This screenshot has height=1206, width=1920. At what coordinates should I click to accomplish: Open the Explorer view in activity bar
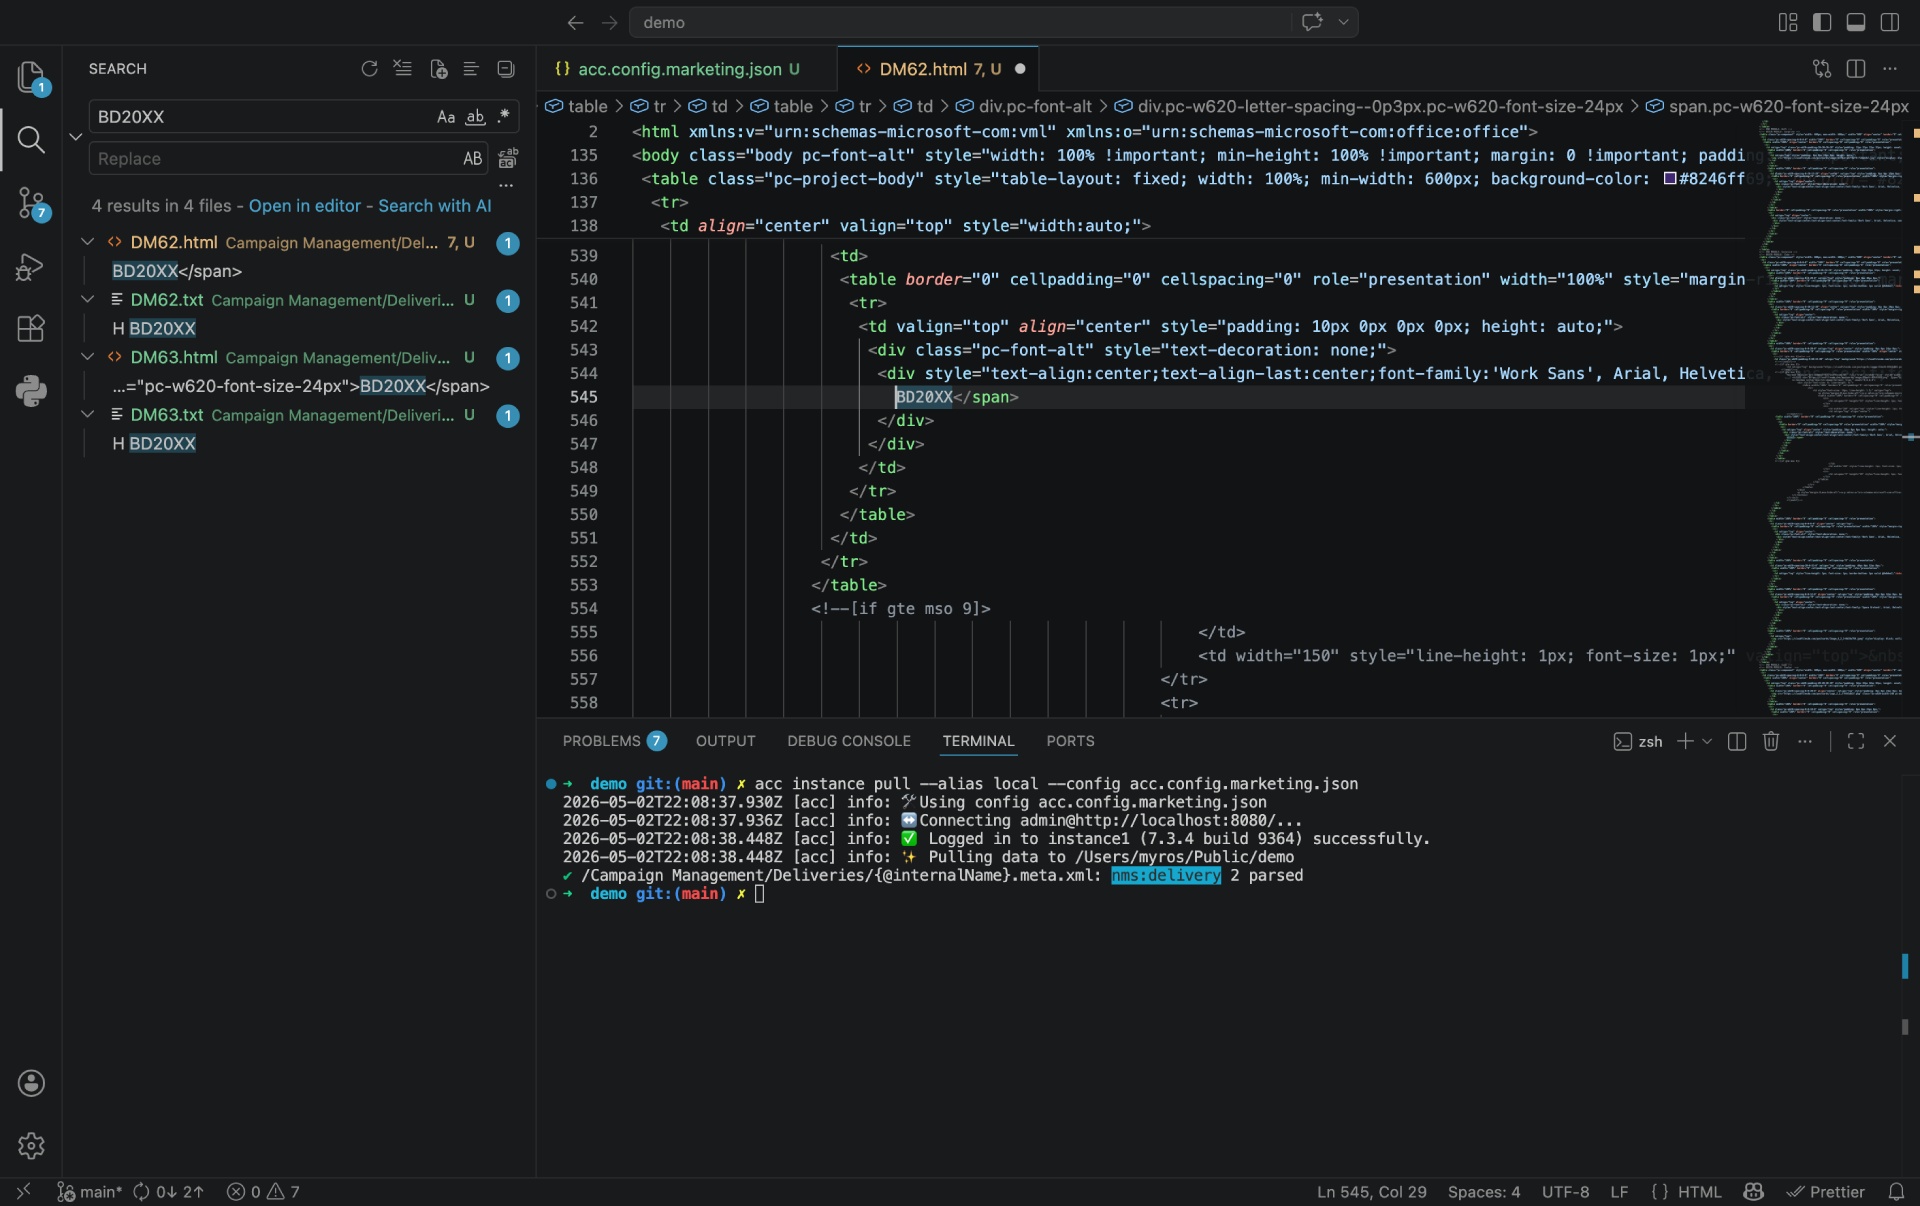coord(31,77)
